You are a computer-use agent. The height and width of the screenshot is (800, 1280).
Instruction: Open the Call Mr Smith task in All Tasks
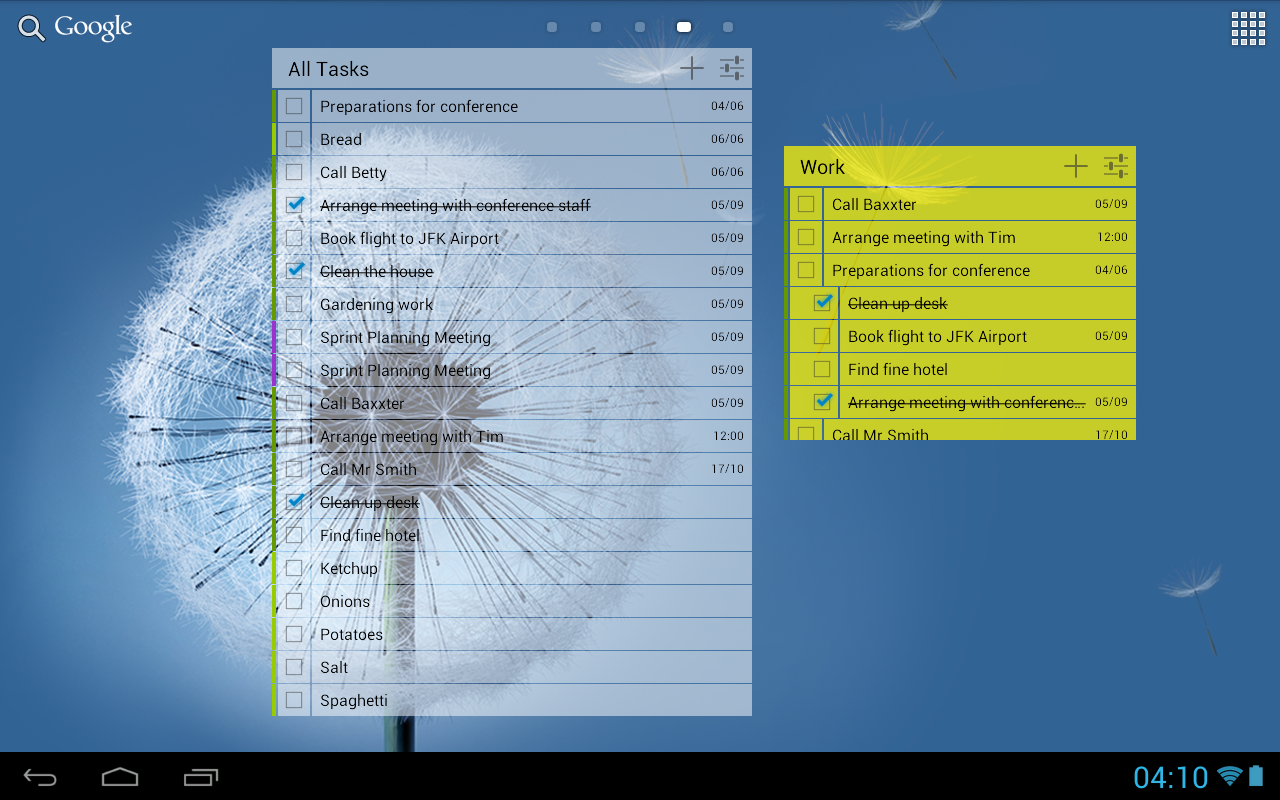[x=368, y=469]
